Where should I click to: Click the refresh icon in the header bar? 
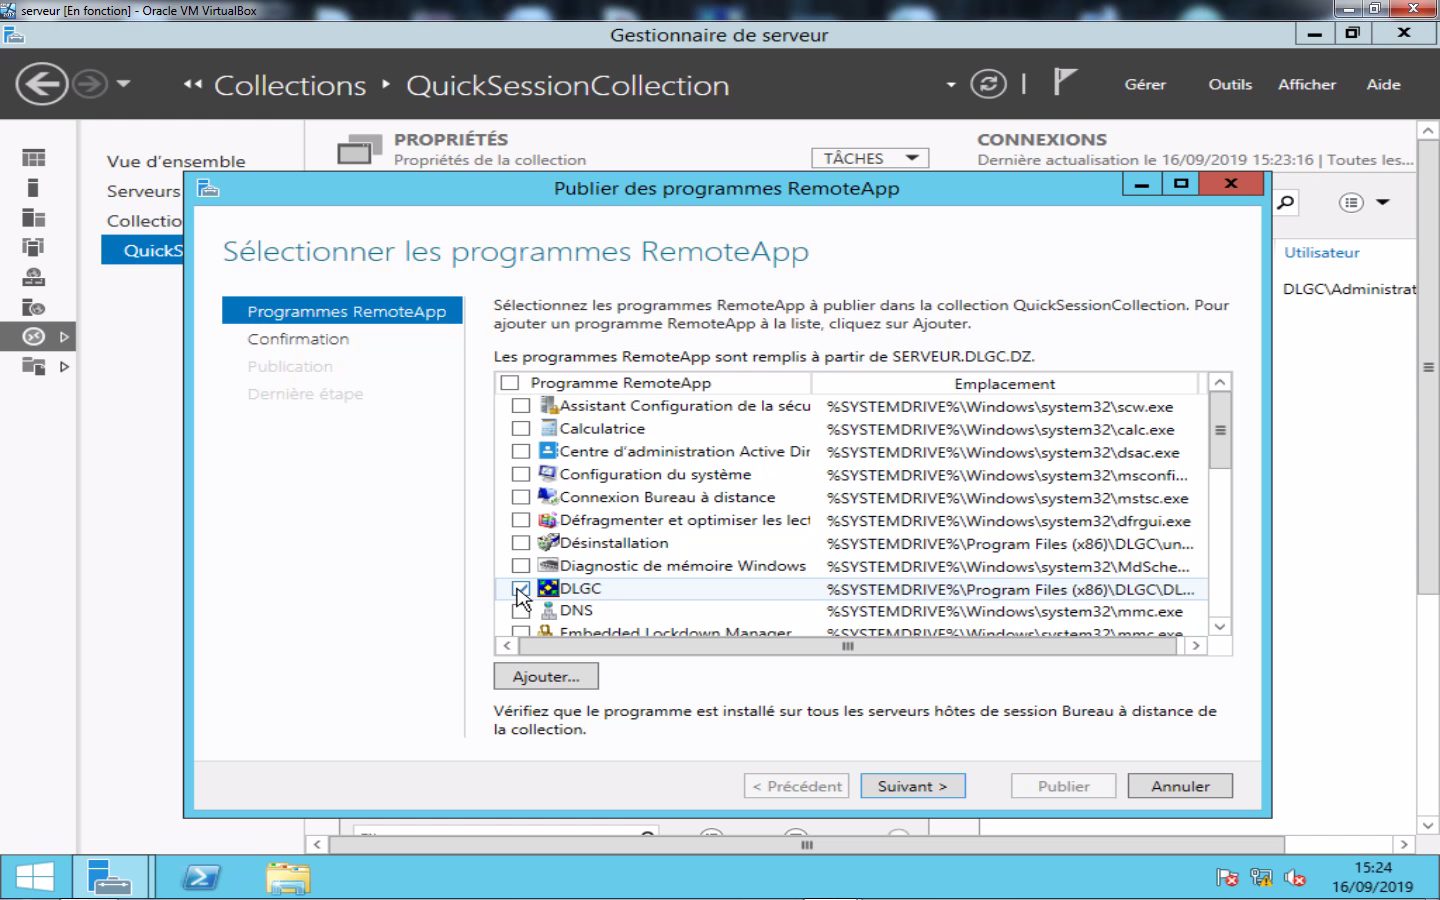(989, 84)
